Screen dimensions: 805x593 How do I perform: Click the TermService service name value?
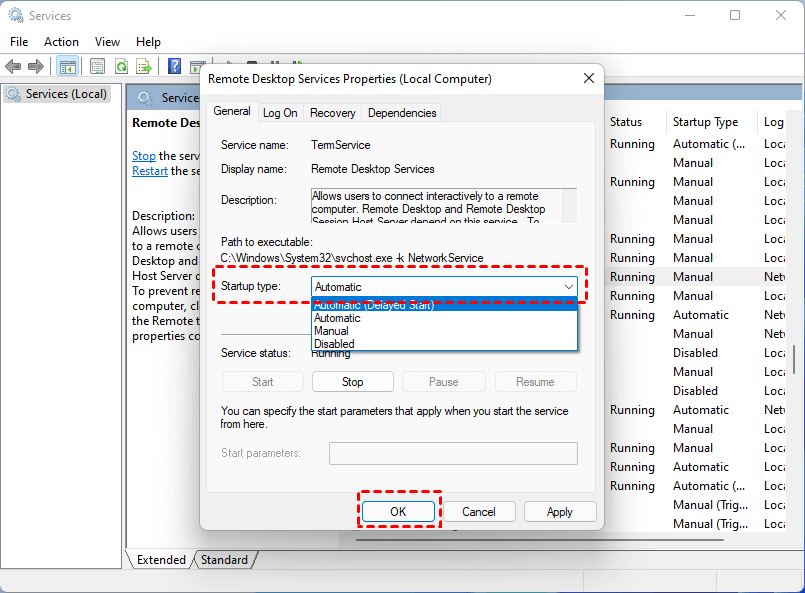click(x=340, y=145)
